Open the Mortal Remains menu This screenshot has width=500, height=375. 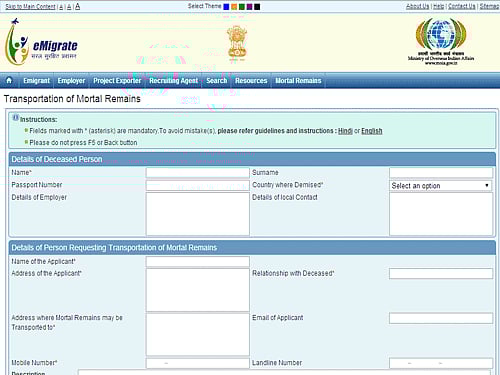pyautogui.click(x=298, y=81)
